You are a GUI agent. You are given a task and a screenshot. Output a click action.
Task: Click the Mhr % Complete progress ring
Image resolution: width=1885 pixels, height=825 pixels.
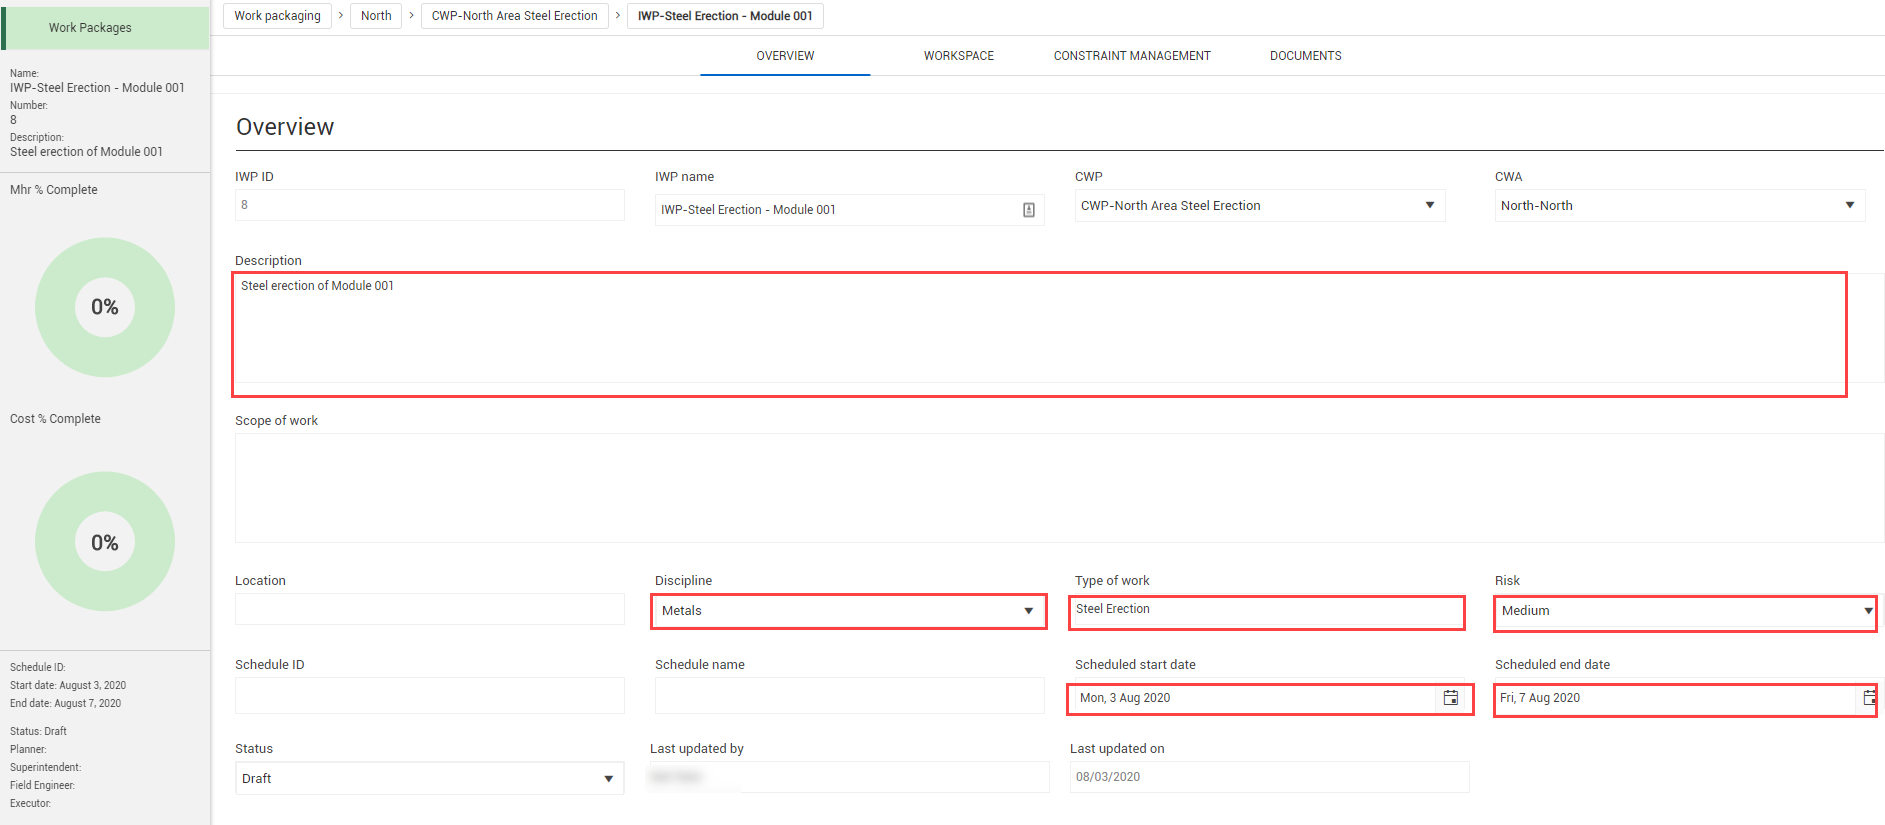(105, 307)
